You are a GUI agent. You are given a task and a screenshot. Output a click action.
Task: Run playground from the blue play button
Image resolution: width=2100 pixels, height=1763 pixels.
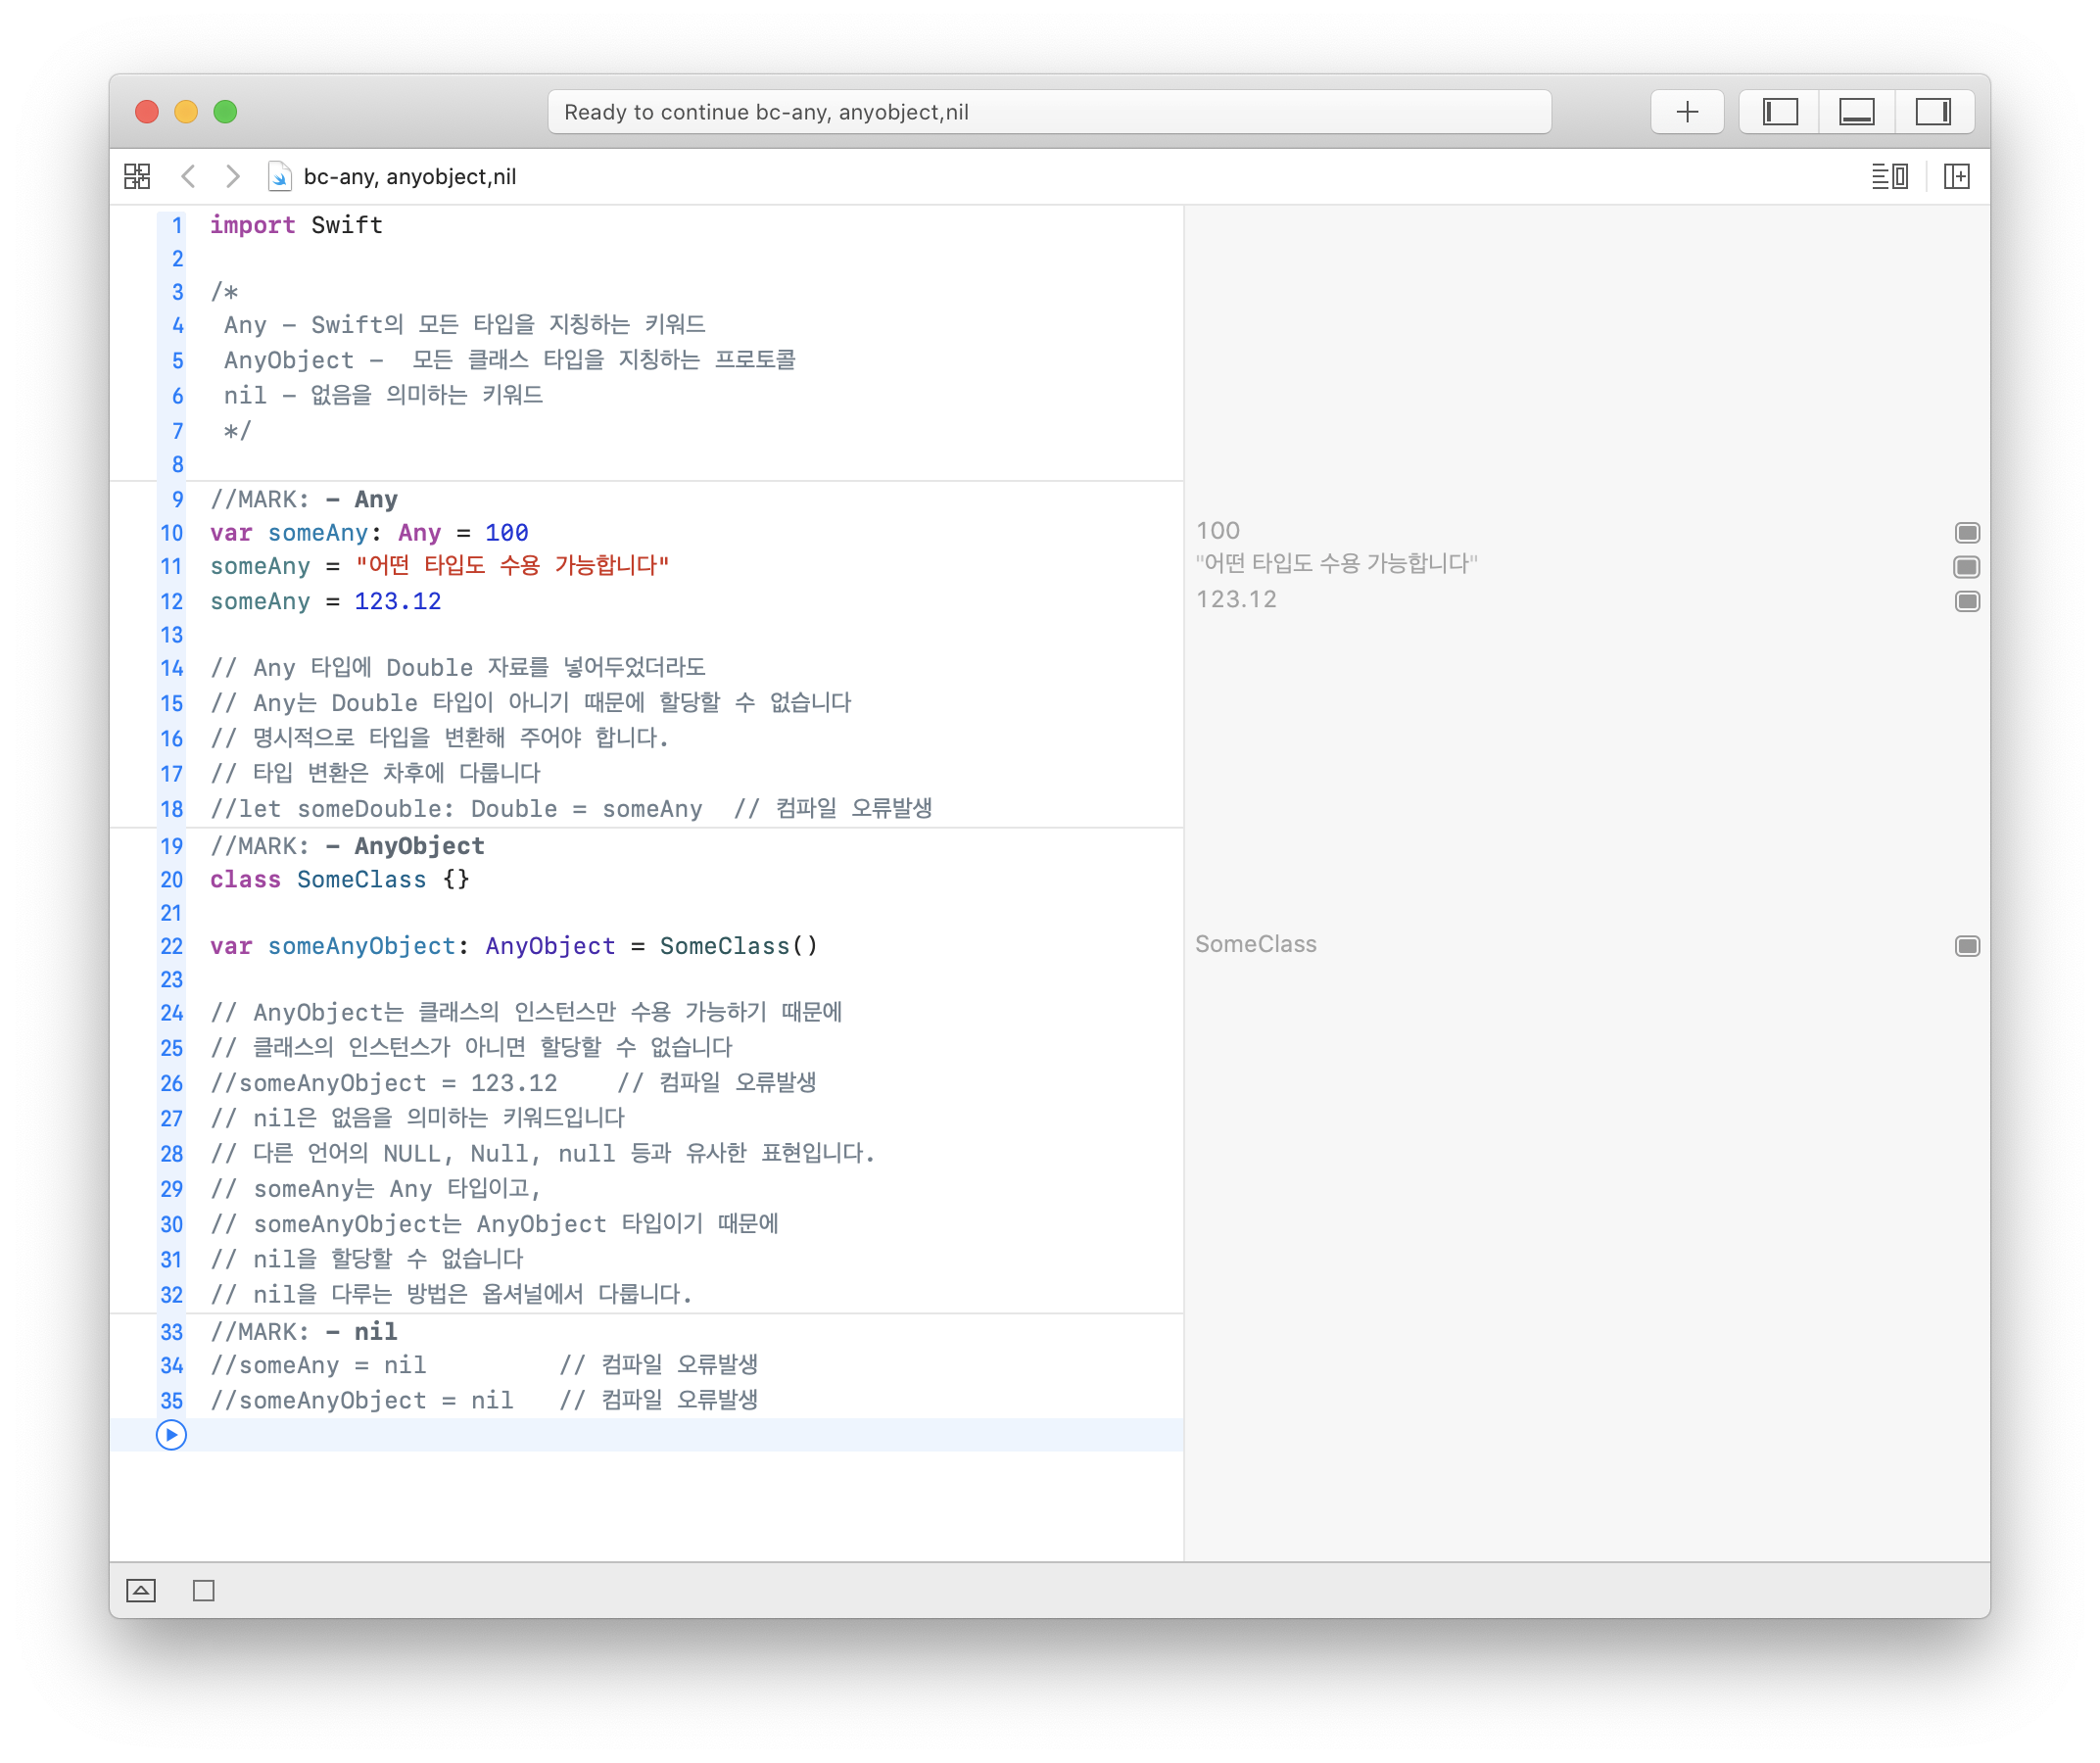pyautogui.click(x=171, y=1435)
